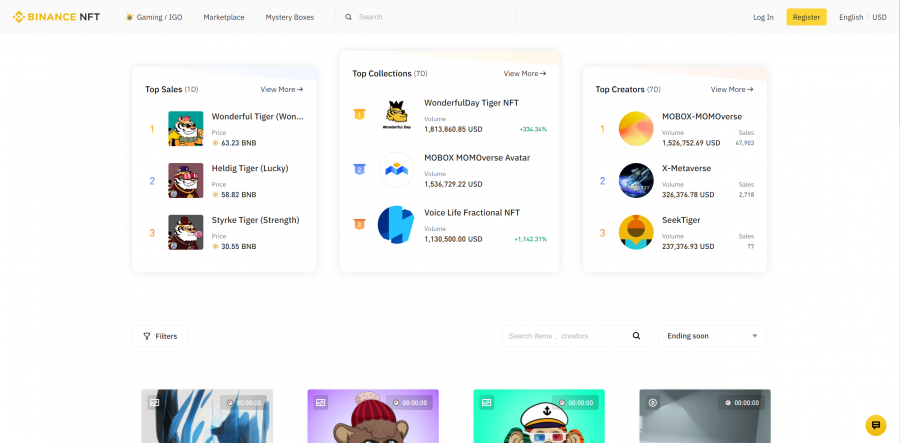Click image type icon on blue abstract card
The height and width of the screenshot is (443, 900).
pos(154,403)
